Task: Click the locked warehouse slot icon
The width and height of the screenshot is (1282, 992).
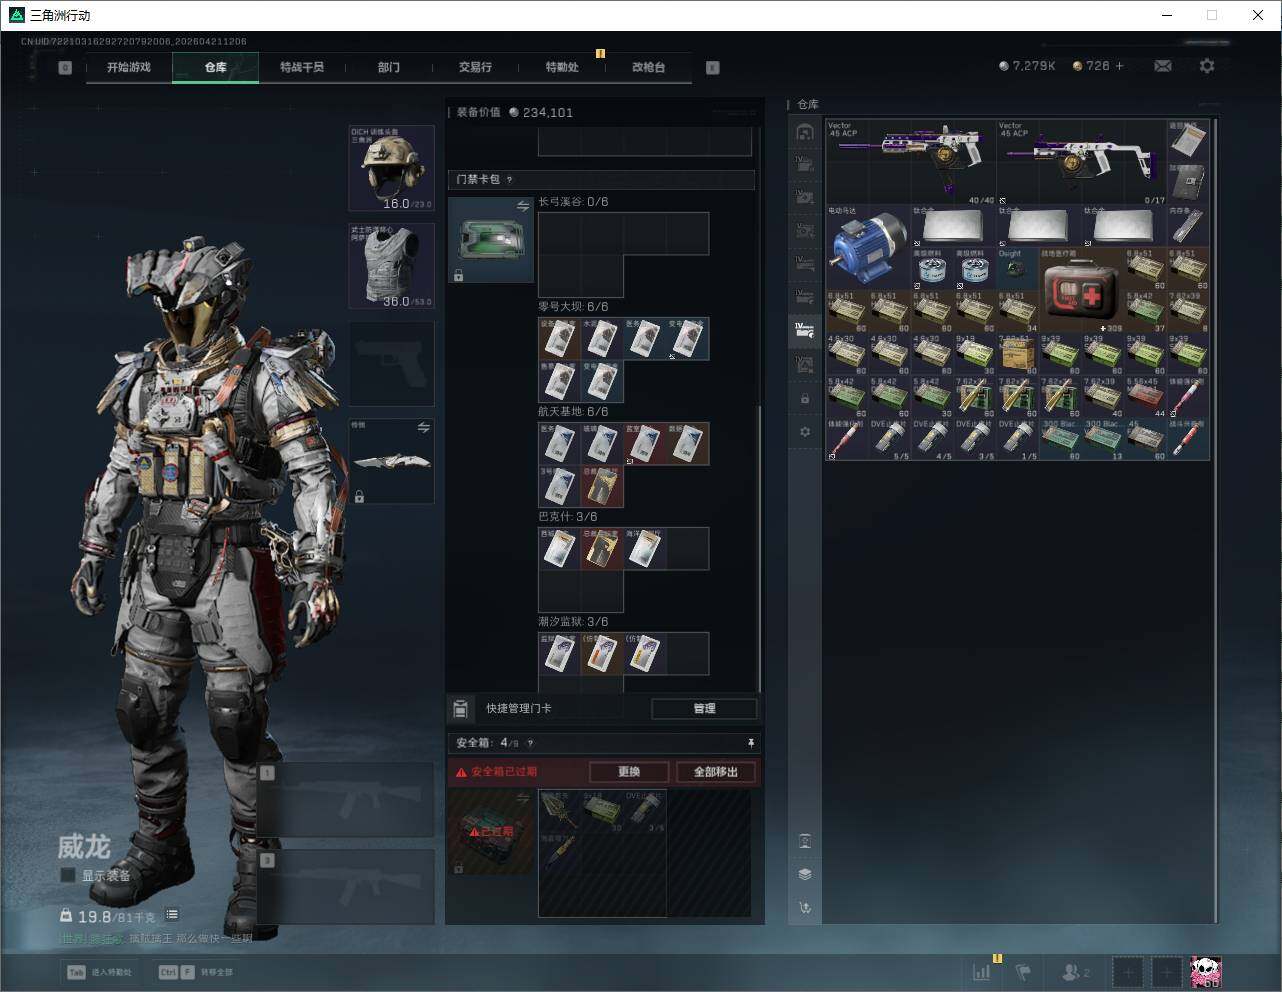Action: pos(805,399)
